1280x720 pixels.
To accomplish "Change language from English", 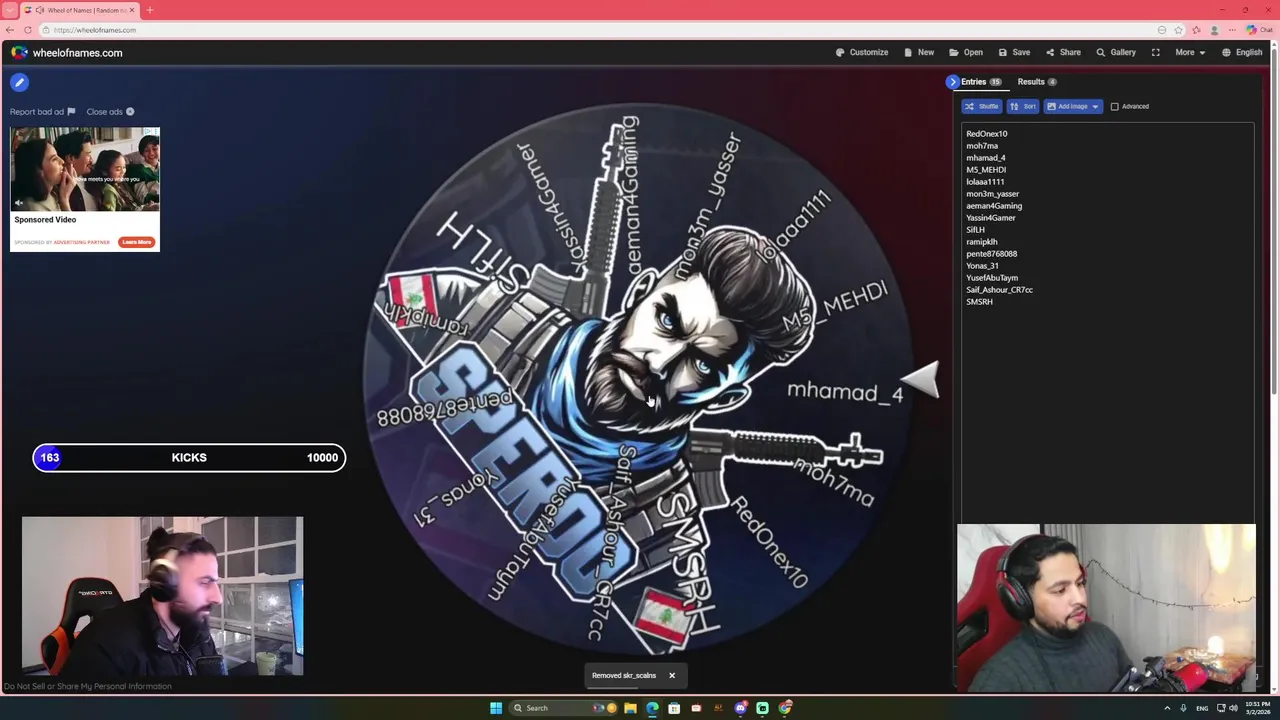I will pyautogui.click(x=1242, y=52).
